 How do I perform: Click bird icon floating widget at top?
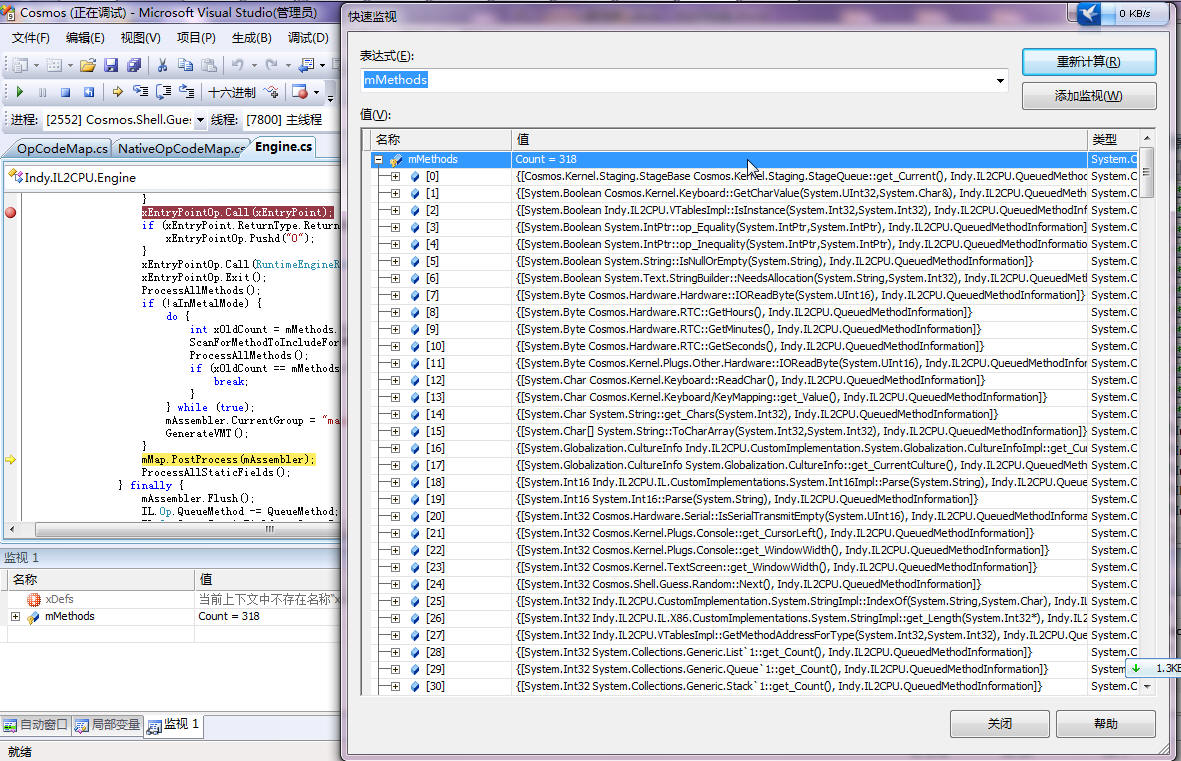1089,13
